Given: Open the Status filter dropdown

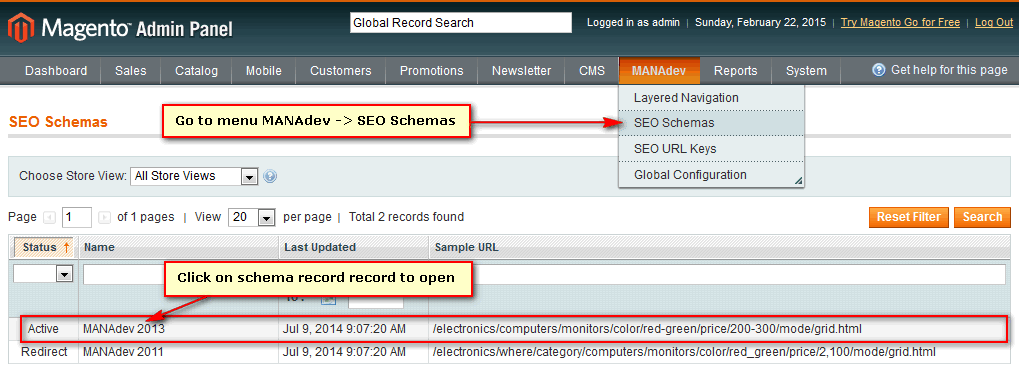Looking at the screenshot, I should click(x=43, y=275).
